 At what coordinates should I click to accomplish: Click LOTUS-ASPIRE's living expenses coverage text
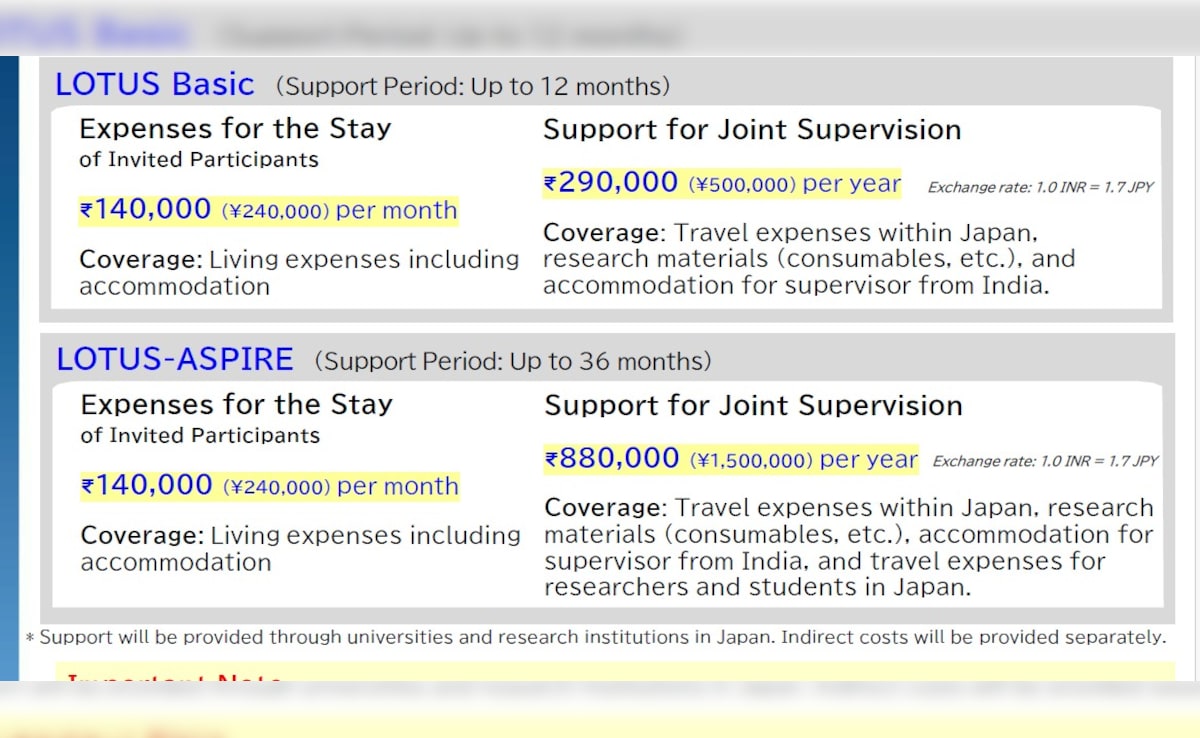300,548
